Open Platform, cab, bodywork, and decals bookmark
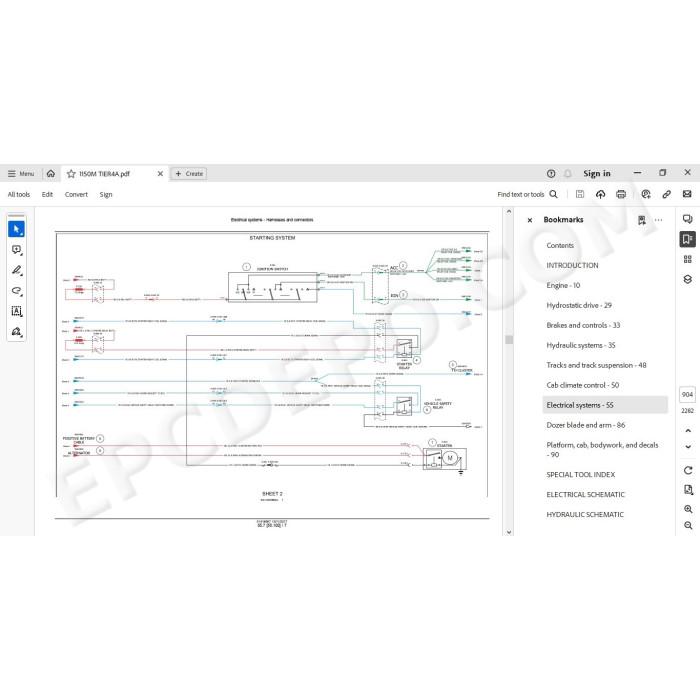 [602, 450]
